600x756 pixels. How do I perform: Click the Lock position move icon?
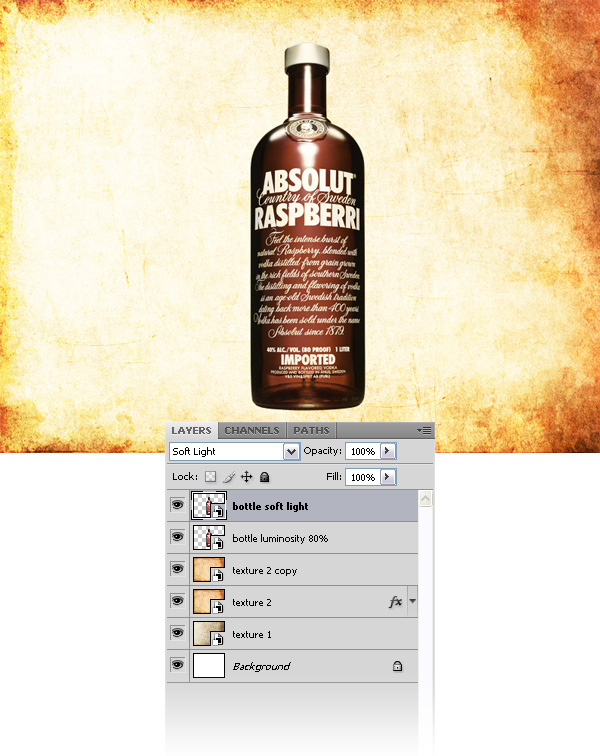point(246,477)
